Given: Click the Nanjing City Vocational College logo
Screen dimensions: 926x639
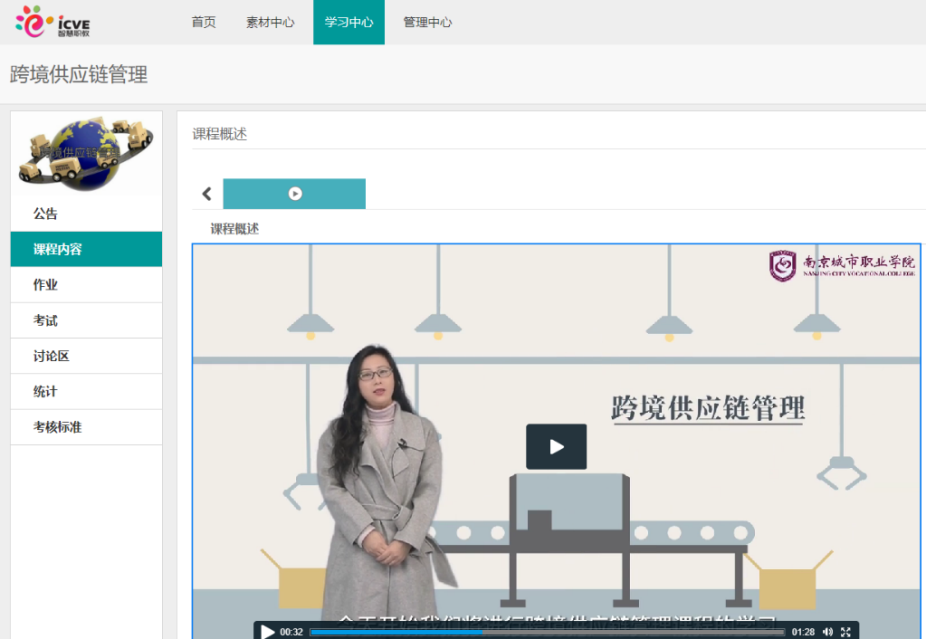Looking at the screenshot, I should tap(842, 265).
